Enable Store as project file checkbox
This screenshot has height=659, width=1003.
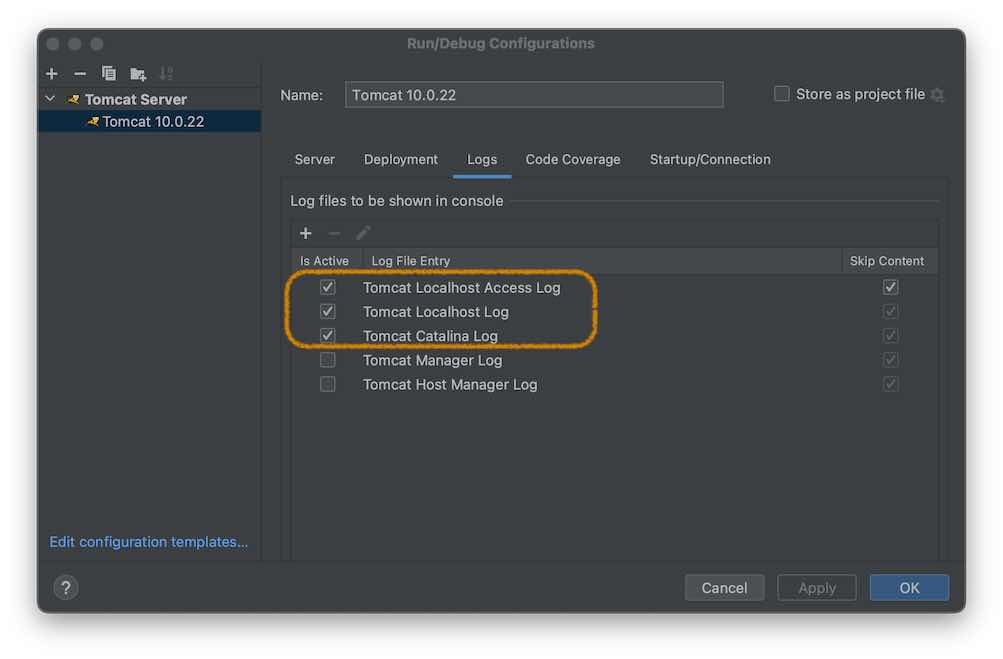(782, 94)
